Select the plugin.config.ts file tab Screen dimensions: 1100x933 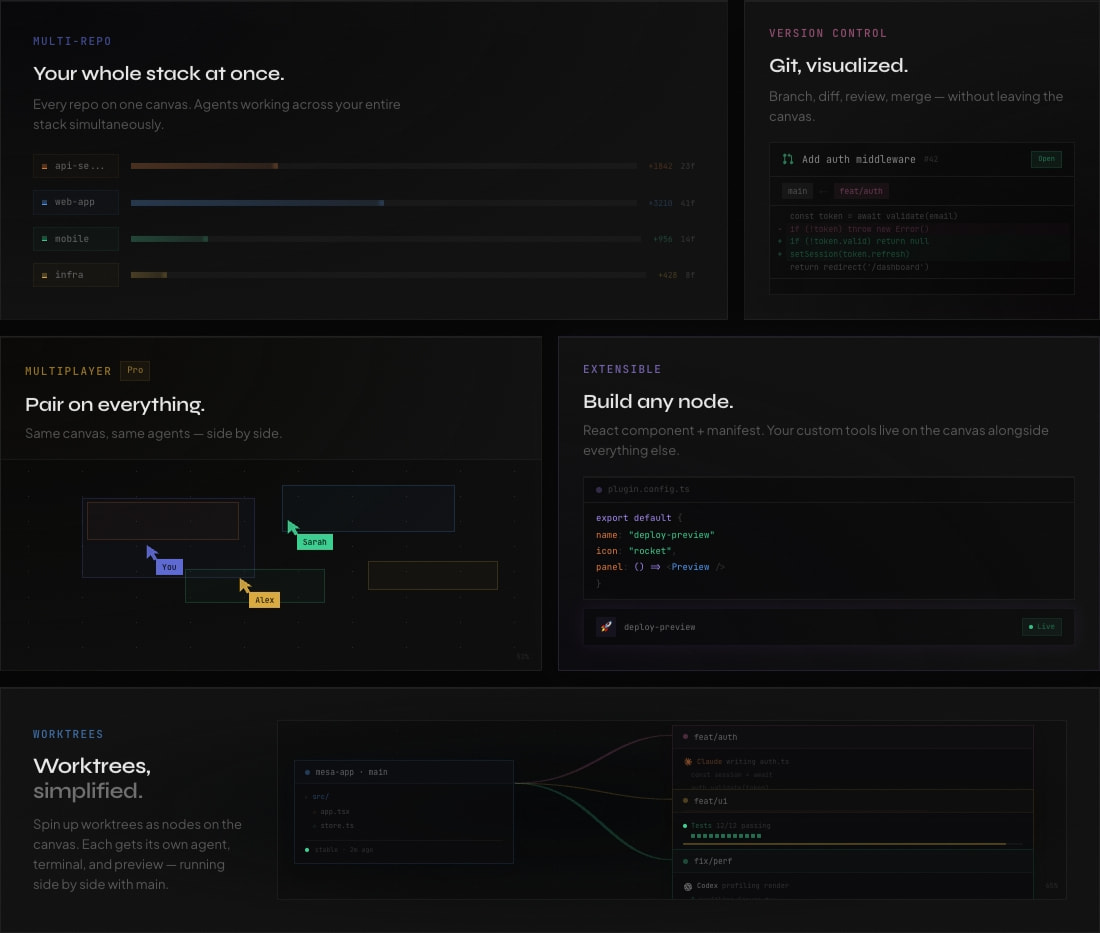pyautogui.click(x=642, y=489)
